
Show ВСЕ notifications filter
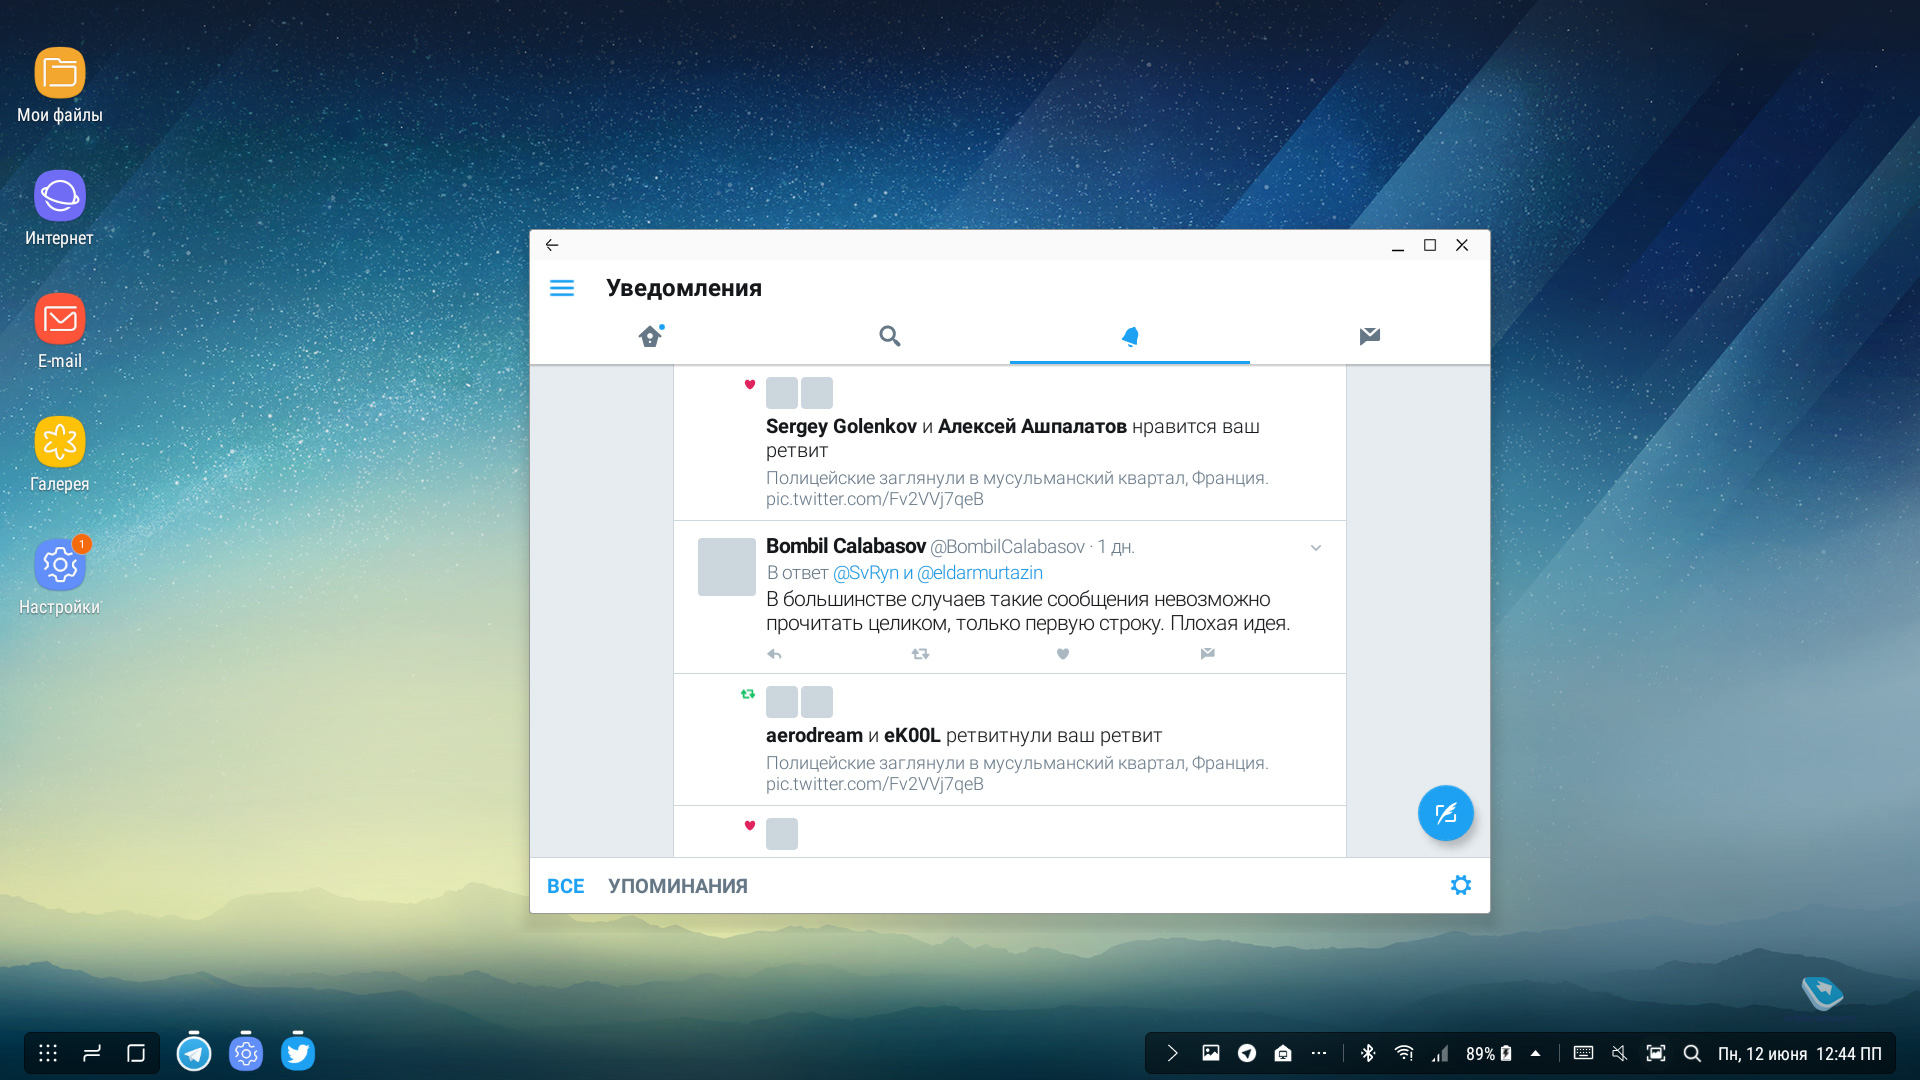(x=565, y=886)
